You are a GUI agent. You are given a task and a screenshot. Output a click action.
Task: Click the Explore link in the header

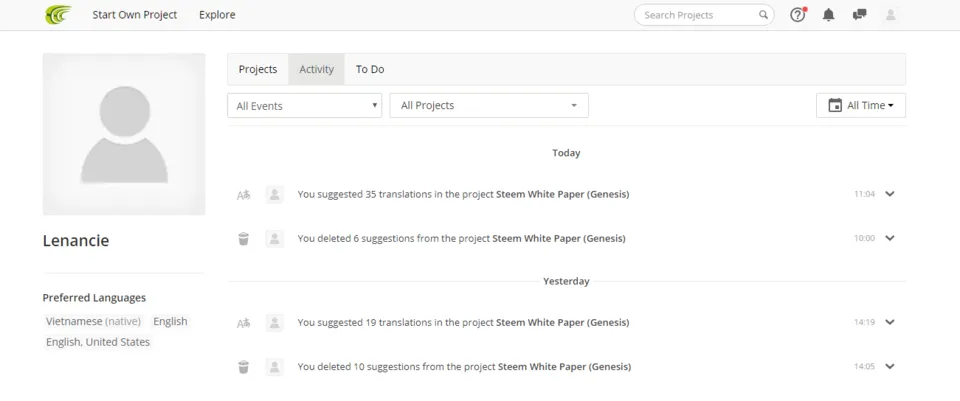pyautogui.click(x=217, y=15)
